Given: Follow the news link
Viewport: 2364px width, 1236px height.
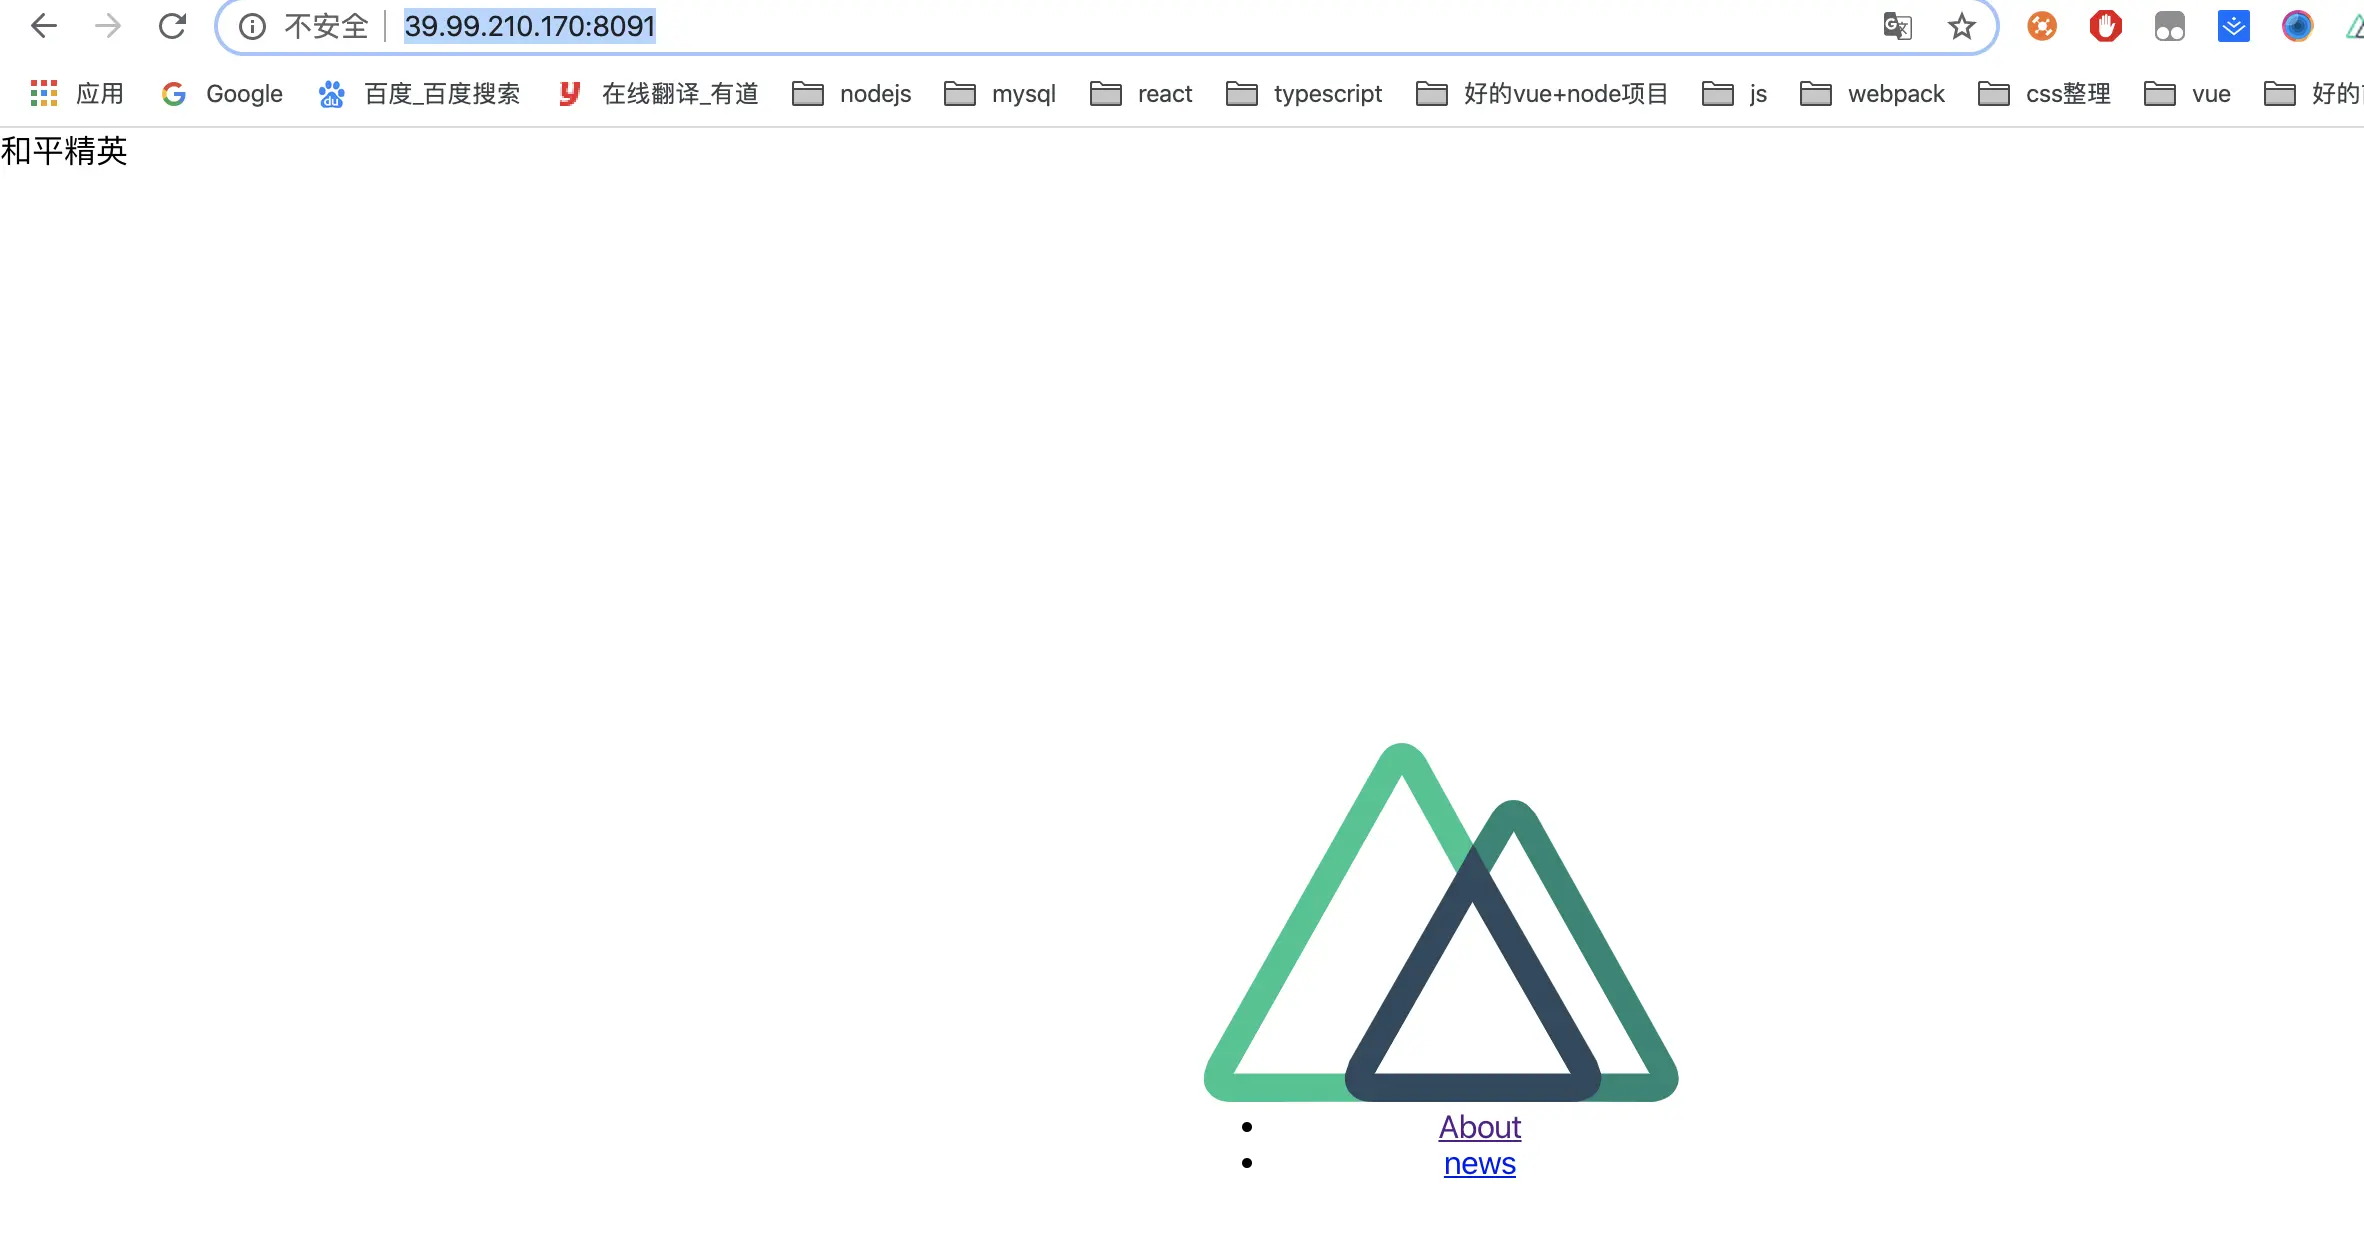Looking at the screenshot, I should pyautogui.click(x=1479, y=1164).
